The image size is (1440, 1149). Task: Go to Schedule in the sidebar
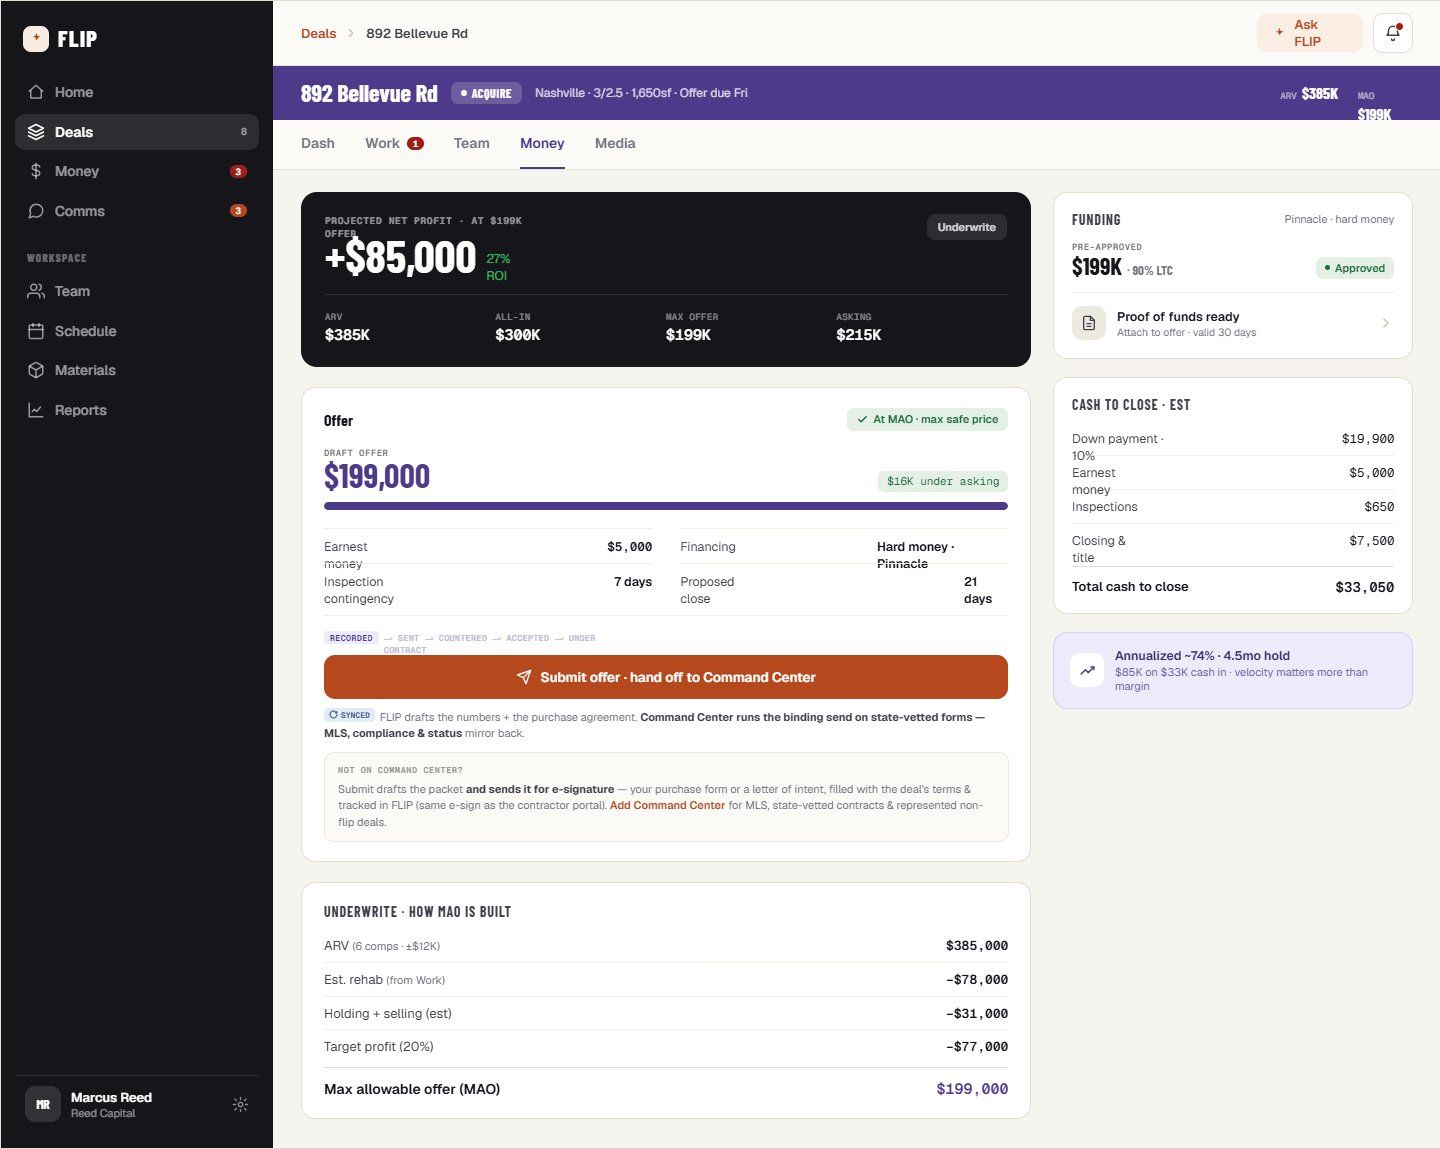pos(137,331)
